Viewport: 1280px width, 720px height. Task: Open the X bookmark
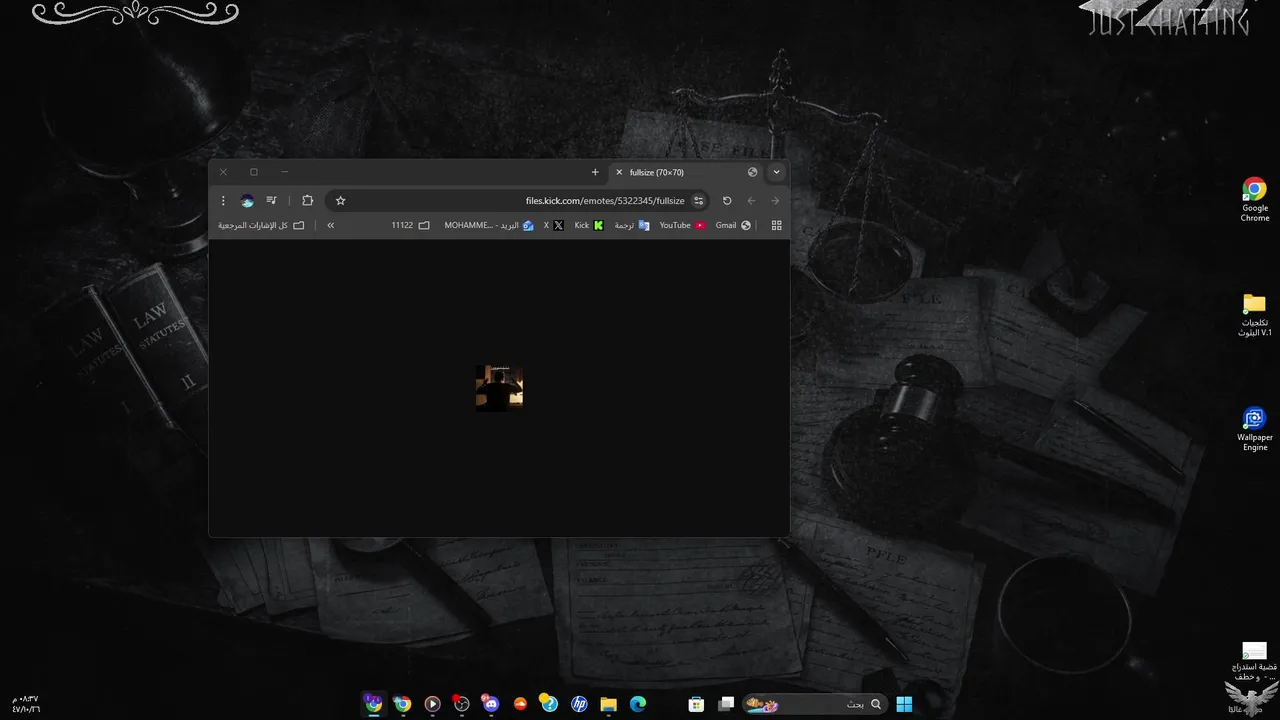tap(554, 226)
